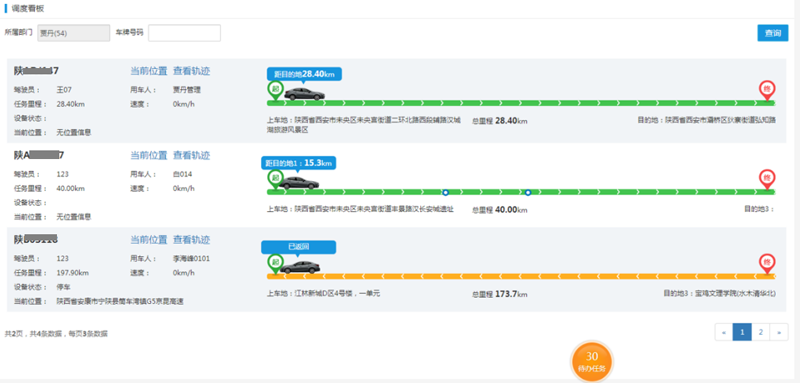Click user name 白014
This screenshot has height=383, width=800.
[182, 174]
